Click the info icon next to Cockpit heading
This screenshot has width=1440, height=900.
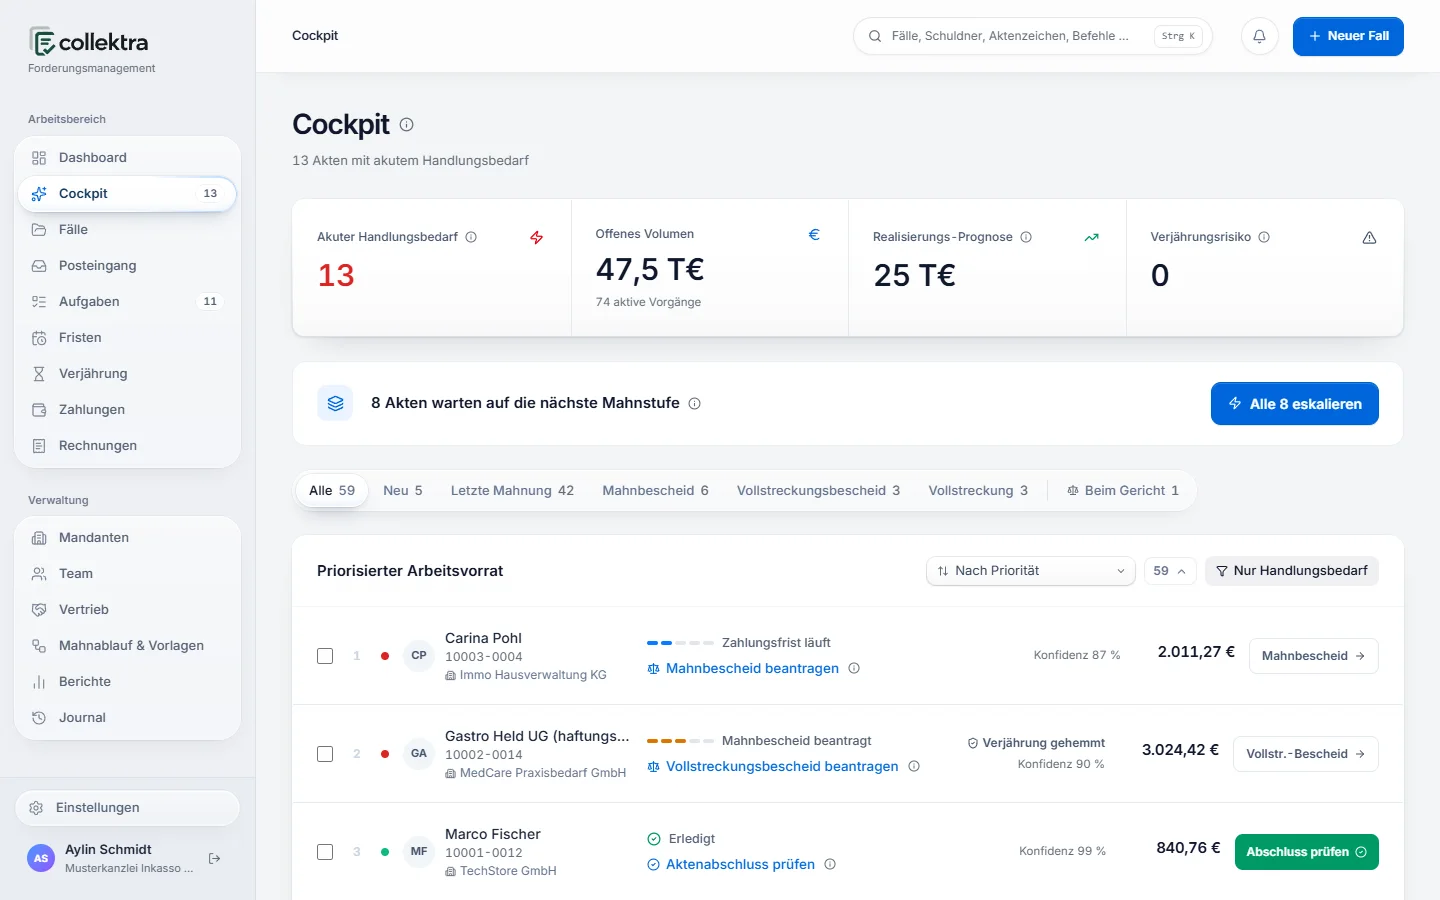[406, 125]
